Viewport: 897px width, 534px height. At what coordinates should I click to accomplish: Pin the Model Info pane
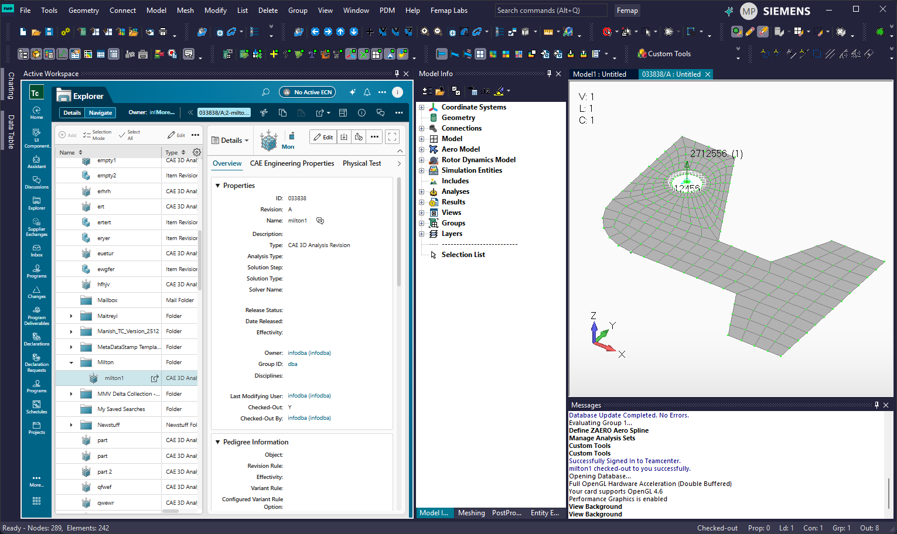tap(549, 73)
